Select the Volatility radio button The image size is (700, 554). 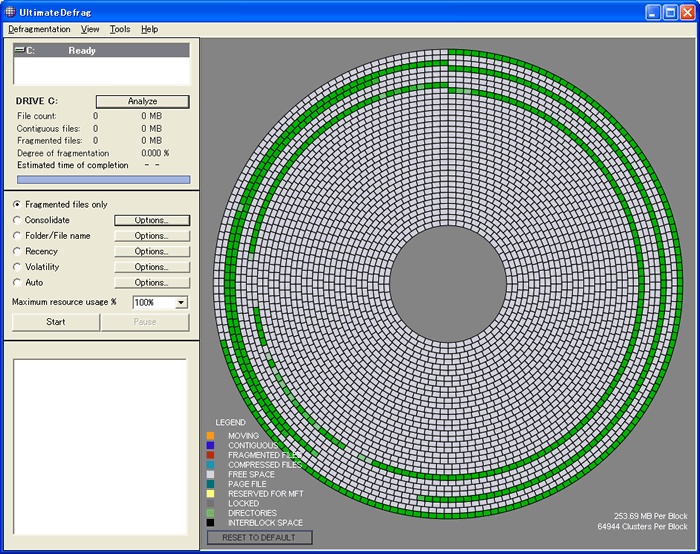pos(17,267)
